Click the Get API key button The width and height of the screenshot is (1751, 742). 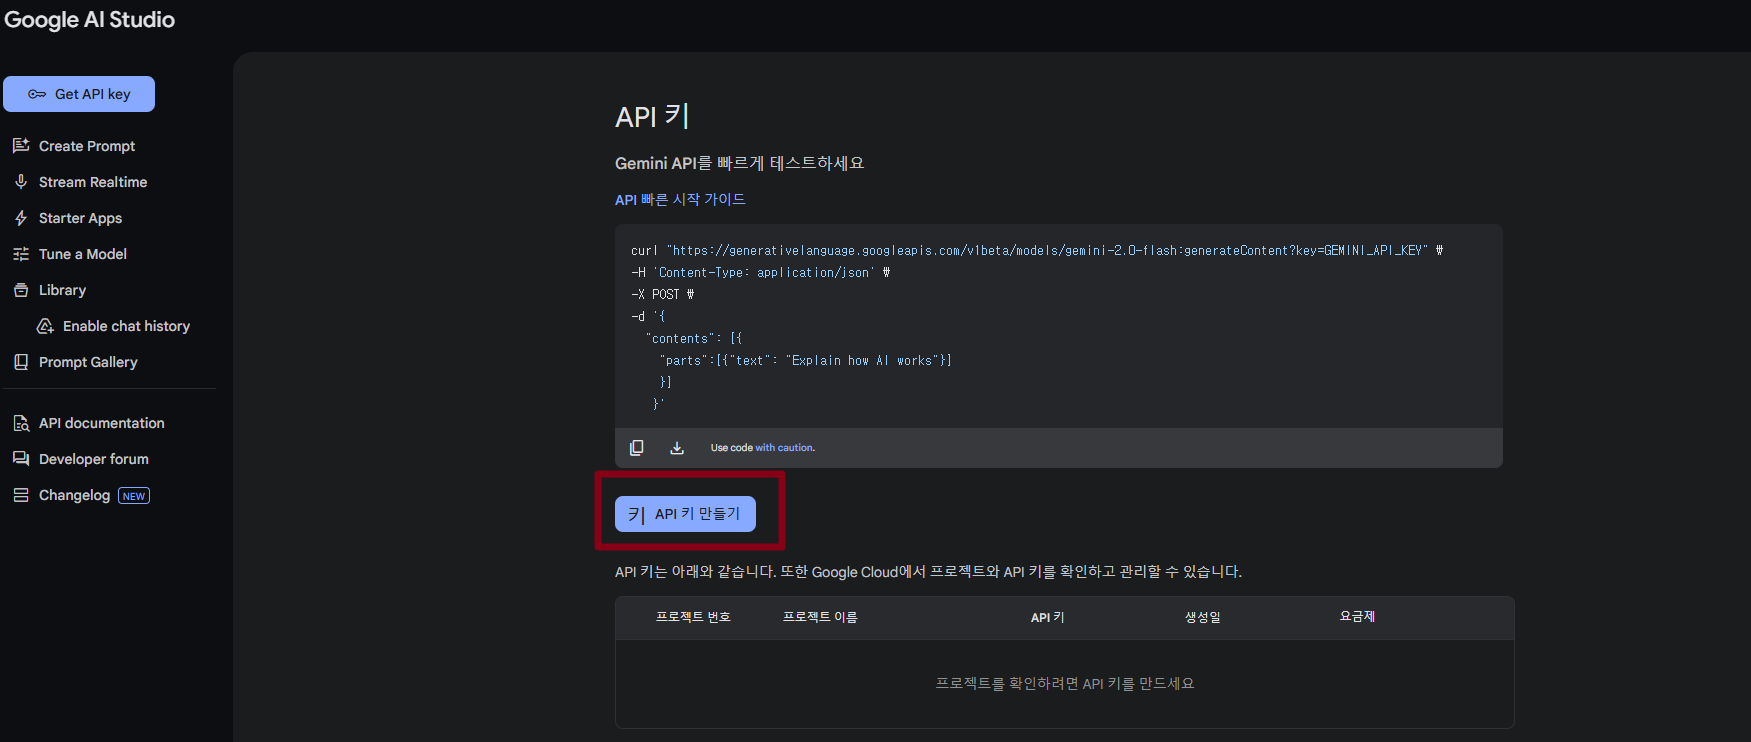click(x=79, y=94)
